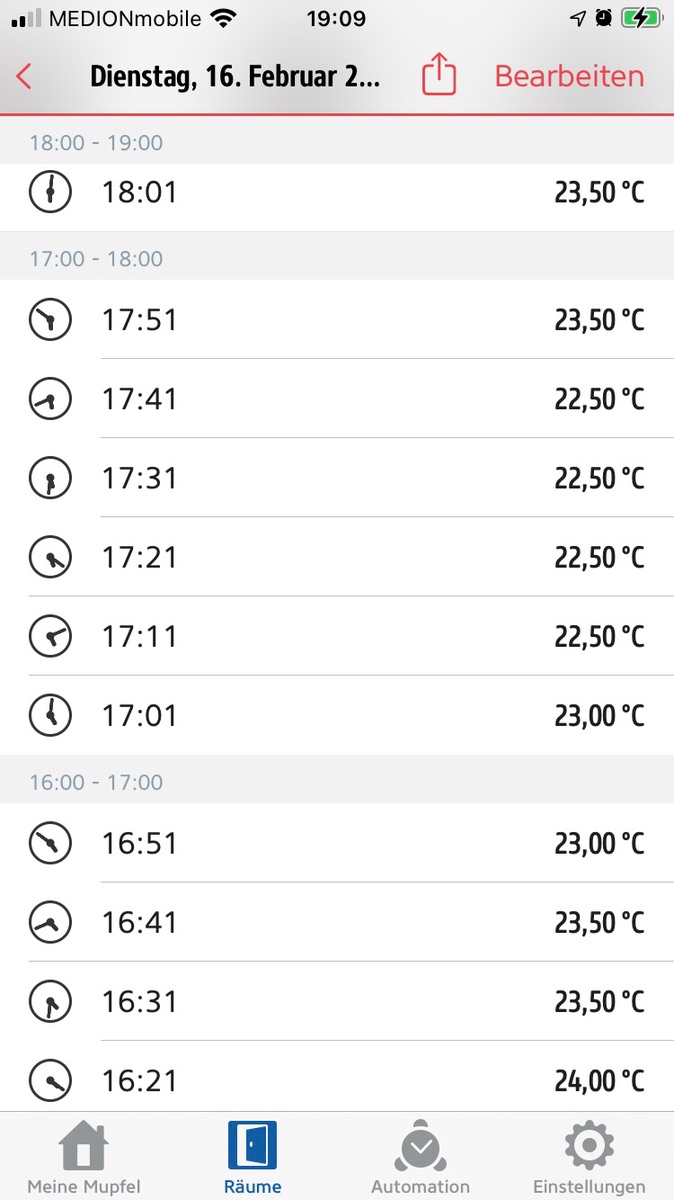The height and width of the screenshot is (1200, 674).
Task: Tap the clock icon beside 17:01
Action: 50,715
